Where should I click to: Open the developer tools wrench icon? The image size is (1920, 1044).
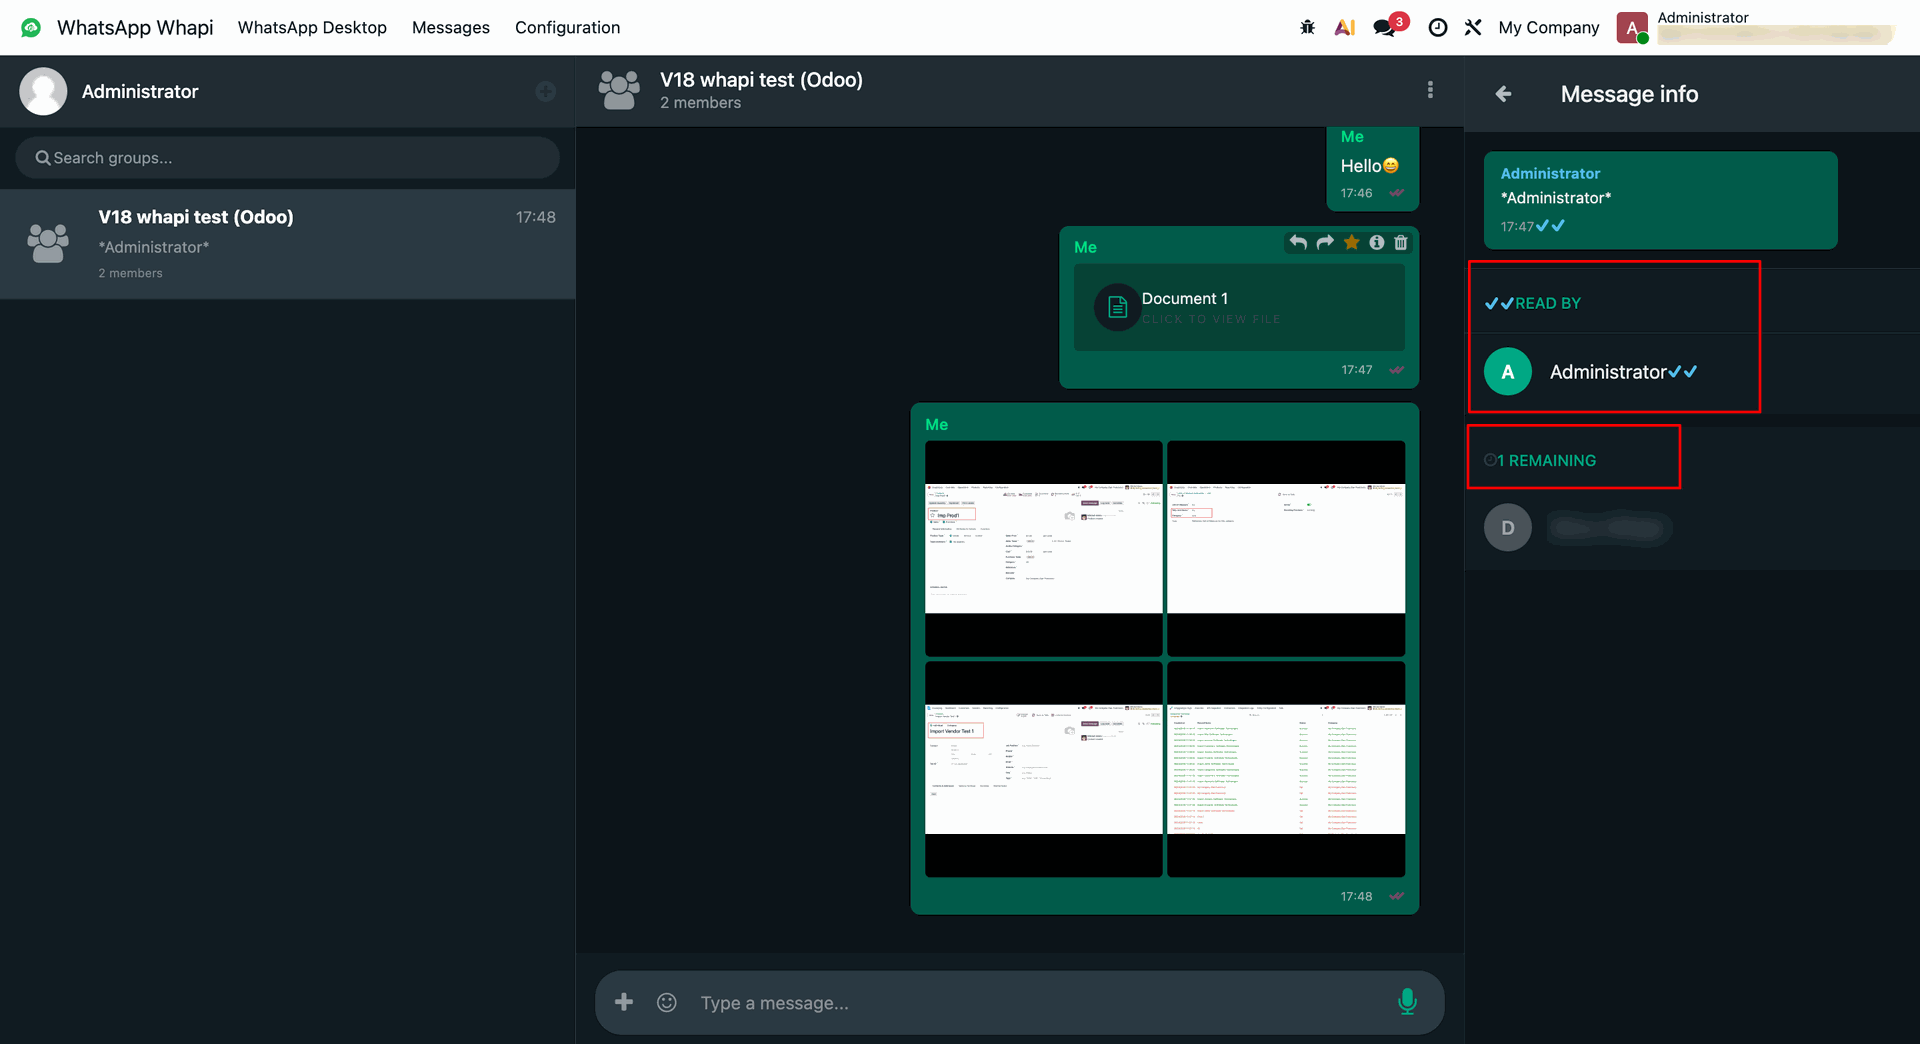[1472, 27]
